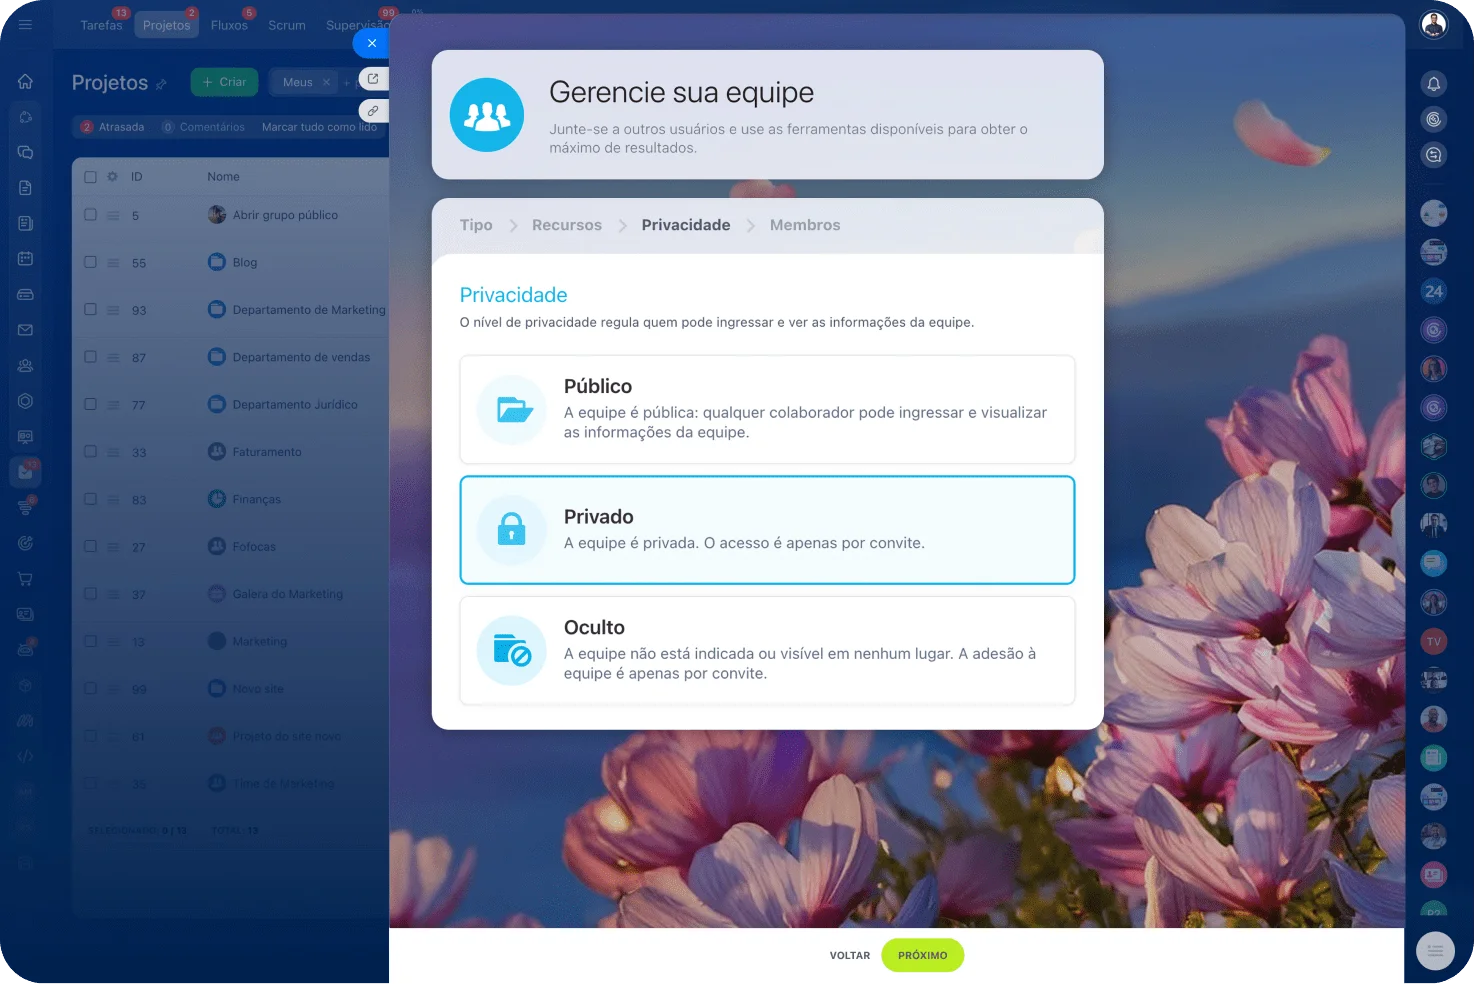The image size is (1475, 984).
Task: Open the Fluxos tab in the top bar
Action: coord(229,25)
